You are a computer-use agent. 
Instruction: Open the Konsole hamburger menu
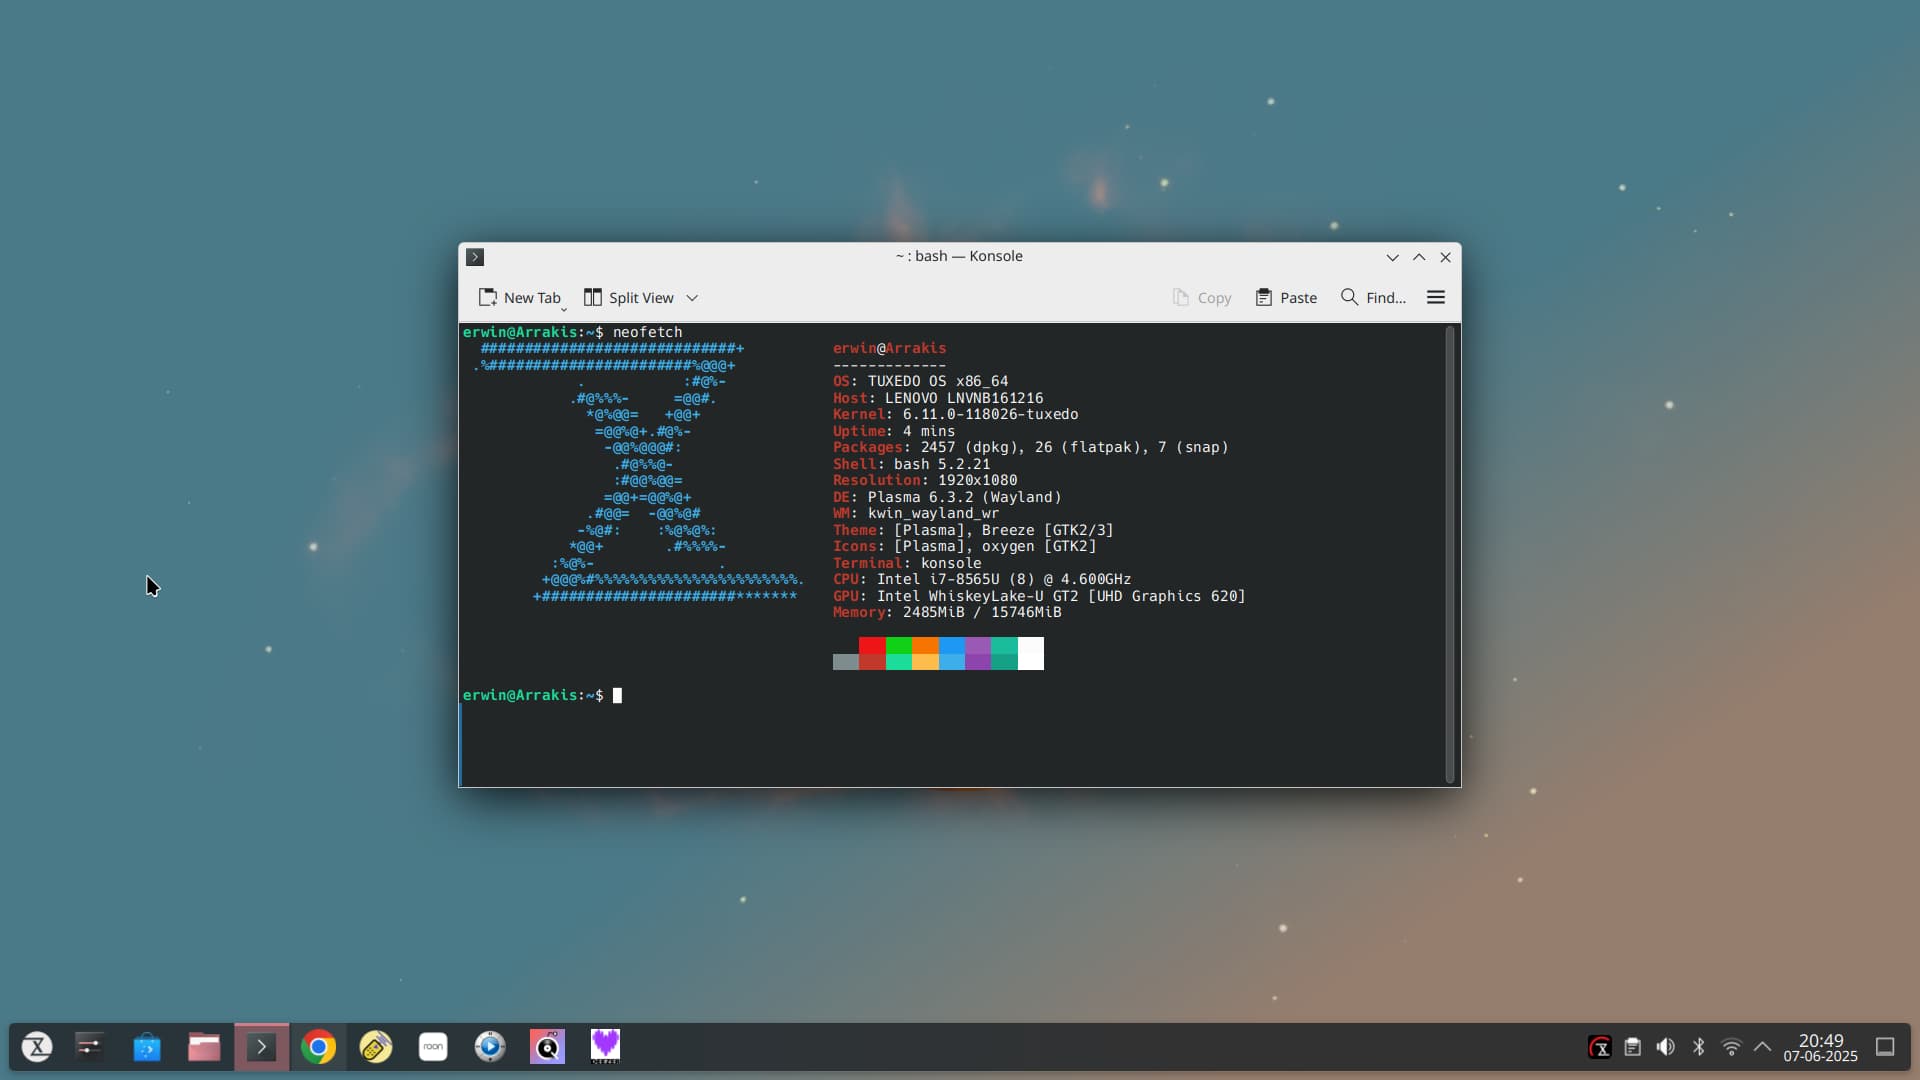(1436, 298)
